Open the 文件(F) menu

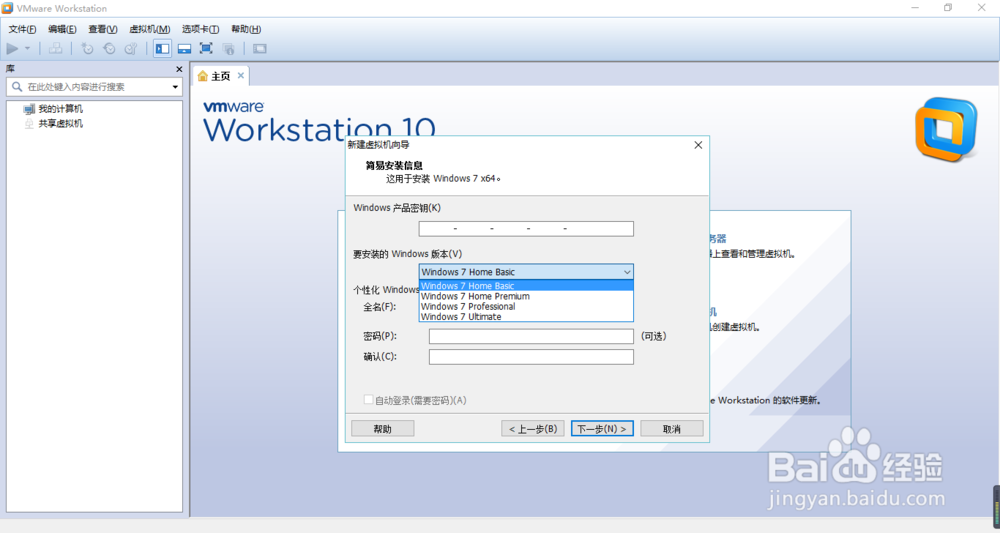pyautogui.click(x=22, y=29)
